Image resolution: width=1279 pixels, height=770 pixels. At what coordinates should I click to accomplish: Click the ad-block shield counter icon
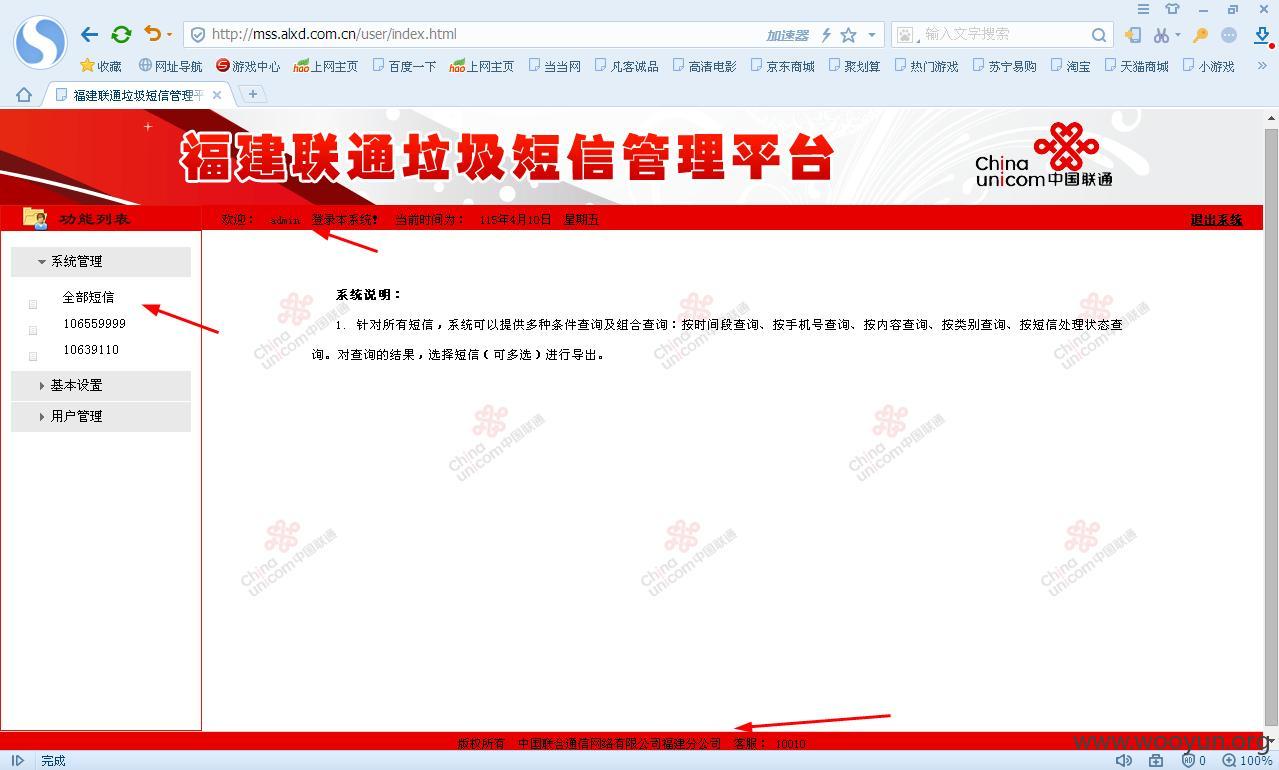1193,761
